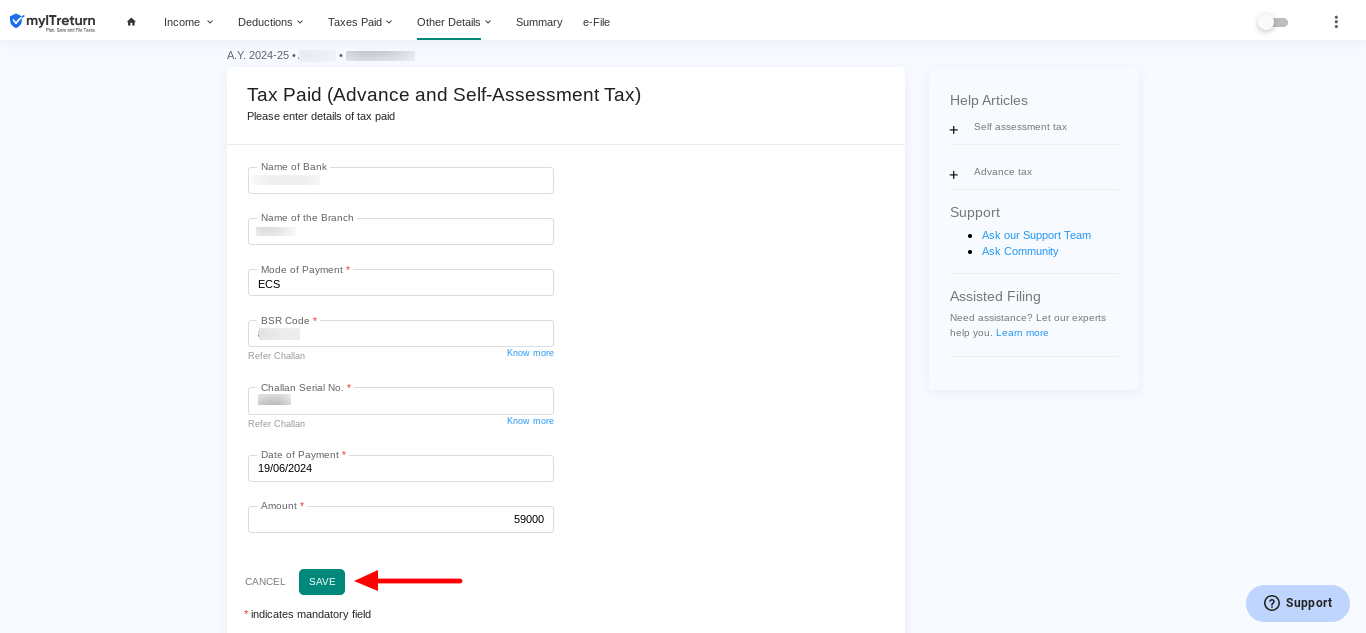Viewport: 1366px width, 633px height.
Task: Click Know more below BSR Code
Action: click(529, 352)
